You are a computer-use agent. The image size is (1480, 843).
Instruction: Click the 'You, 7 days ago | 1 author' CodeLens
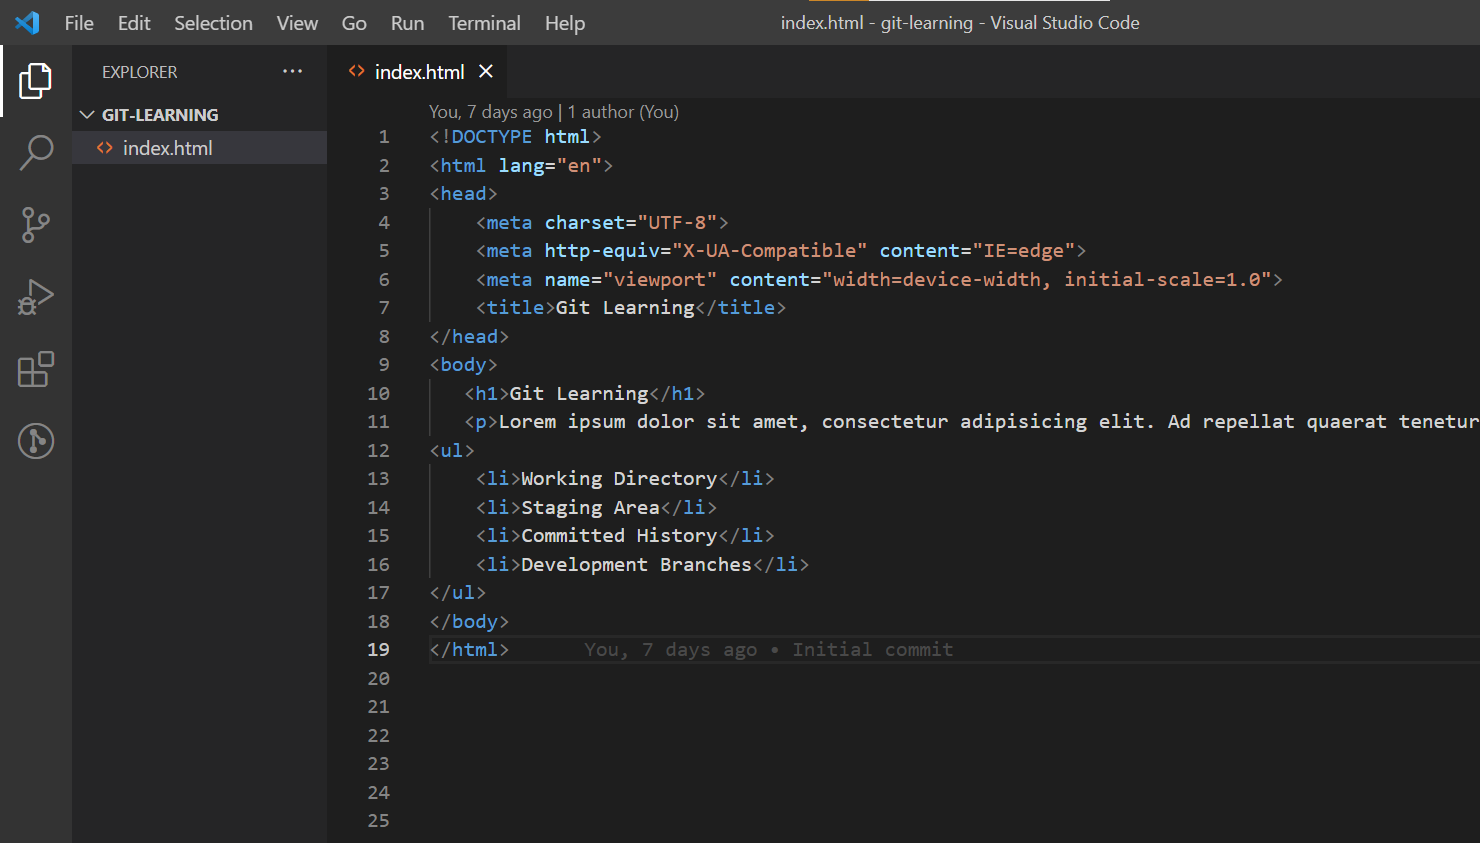[554, 112]
